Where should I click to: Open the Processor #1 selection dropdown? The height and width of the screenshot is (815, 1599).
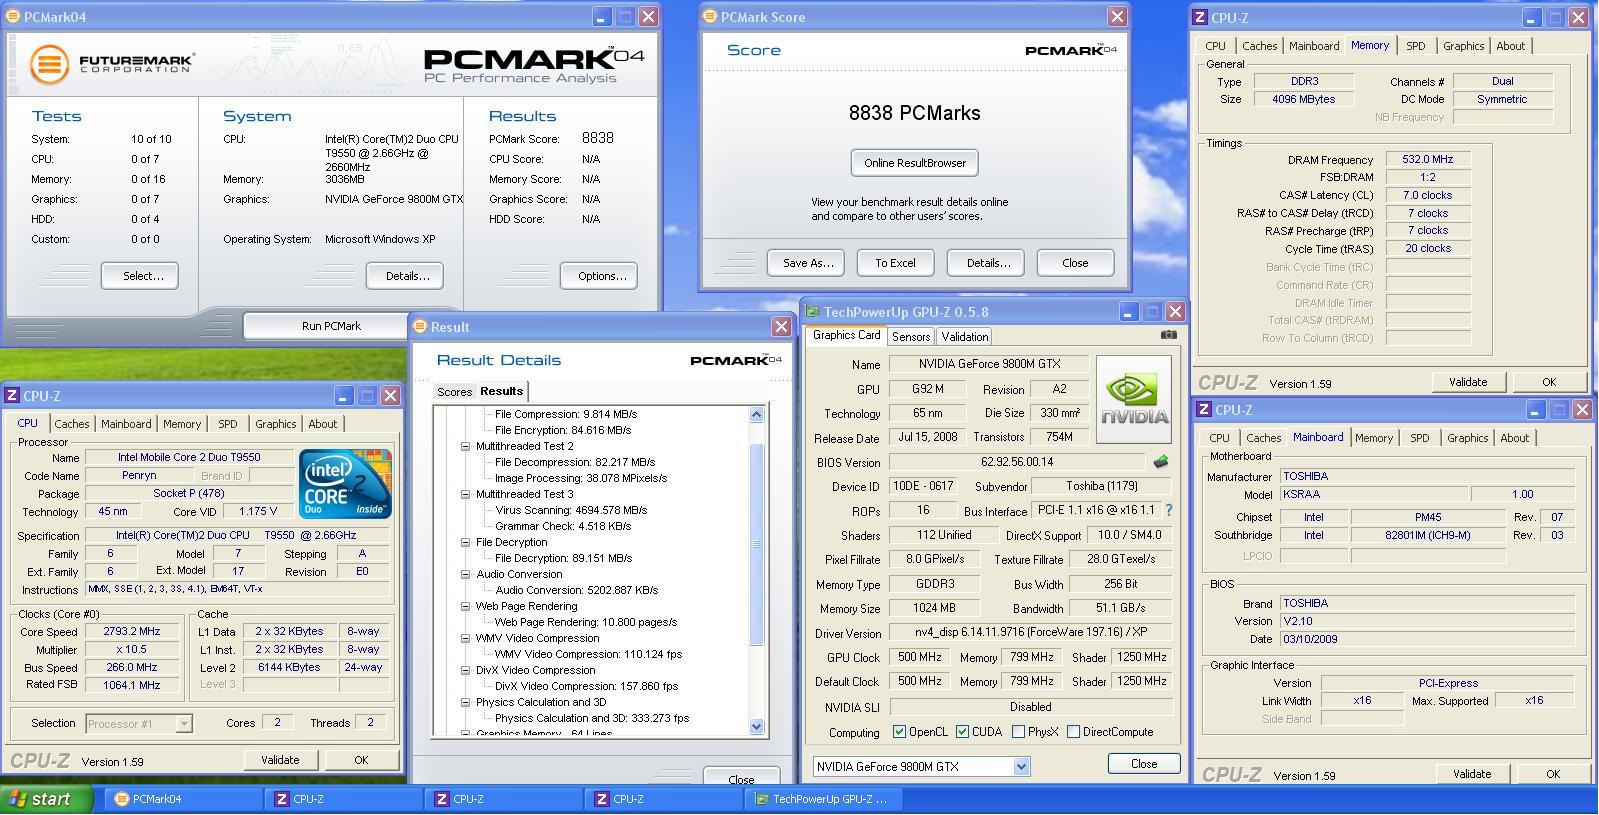(184, 723)
